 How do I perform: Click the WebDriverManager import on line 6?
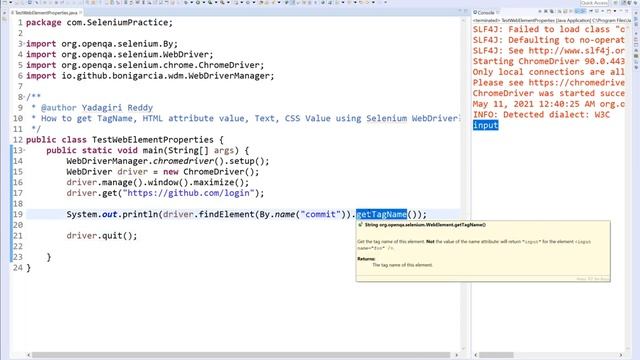click(150, 76)
